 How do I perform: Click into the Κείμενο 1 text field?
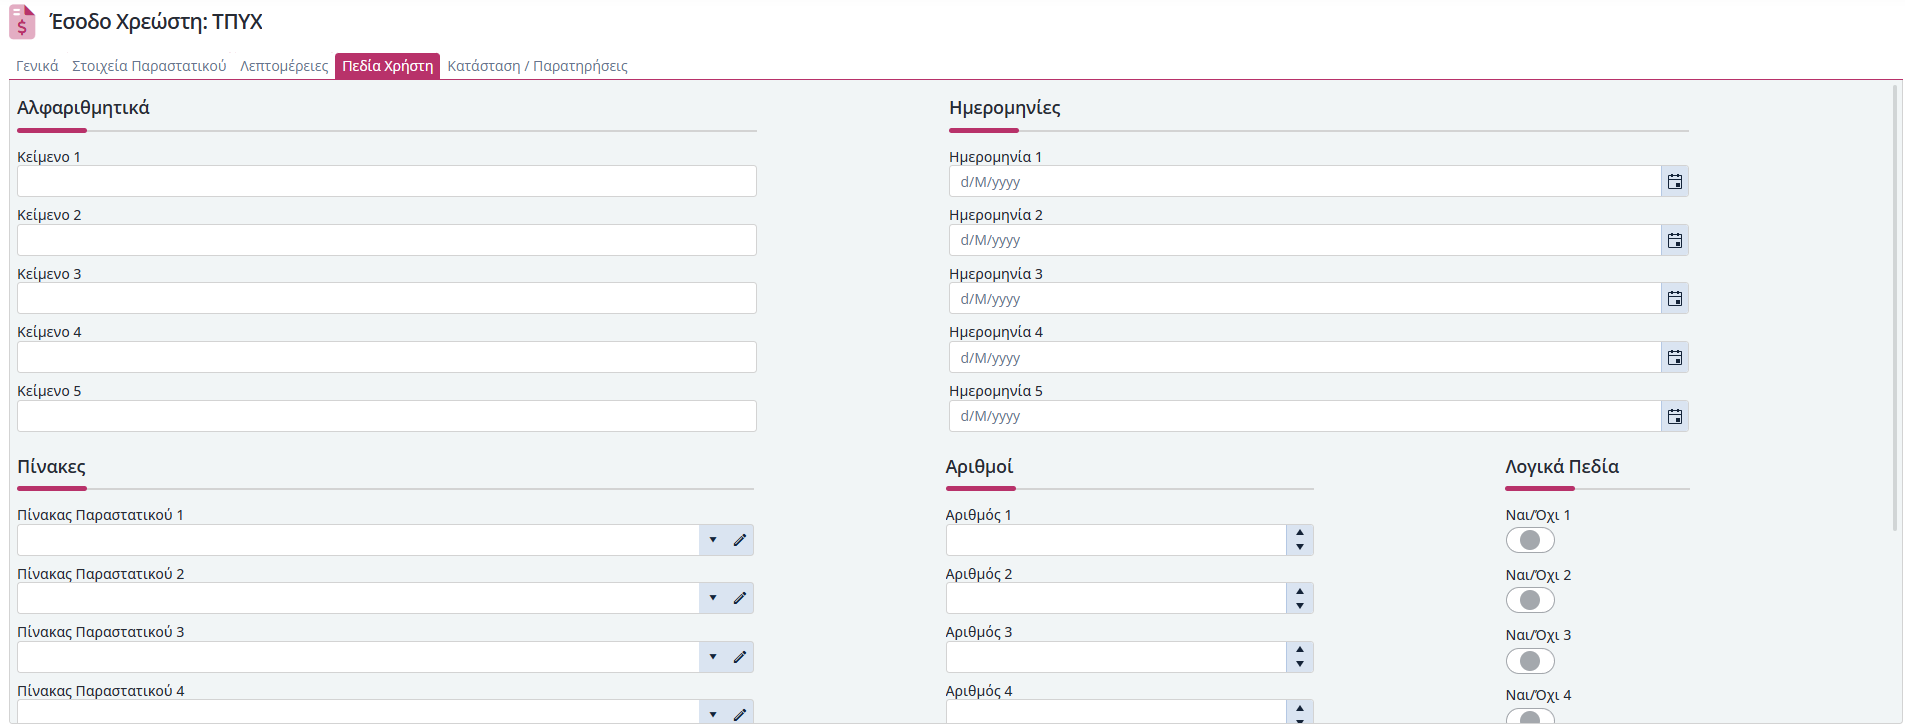point(387,181)
